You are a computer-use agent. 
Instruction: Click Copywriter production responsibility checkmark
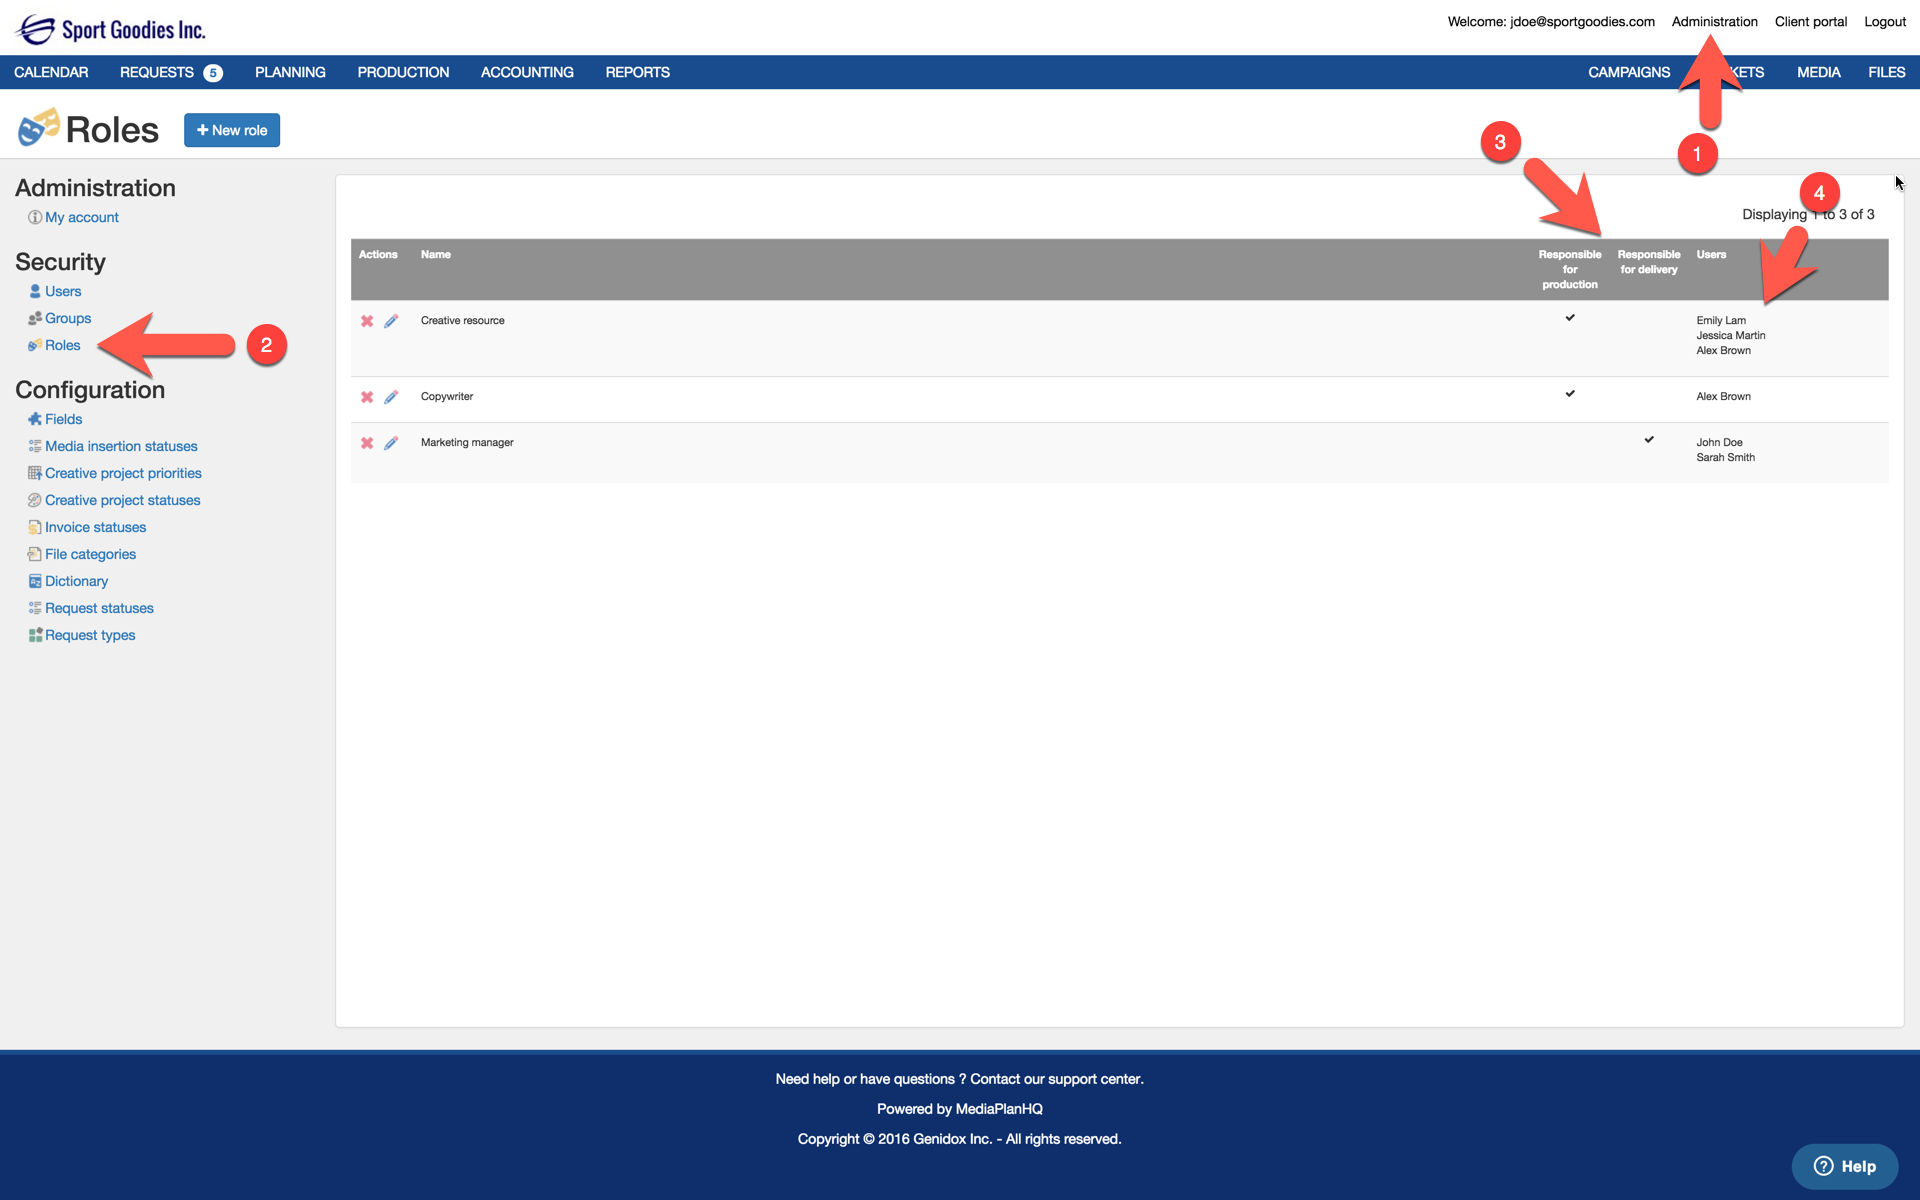(1570, 394)
